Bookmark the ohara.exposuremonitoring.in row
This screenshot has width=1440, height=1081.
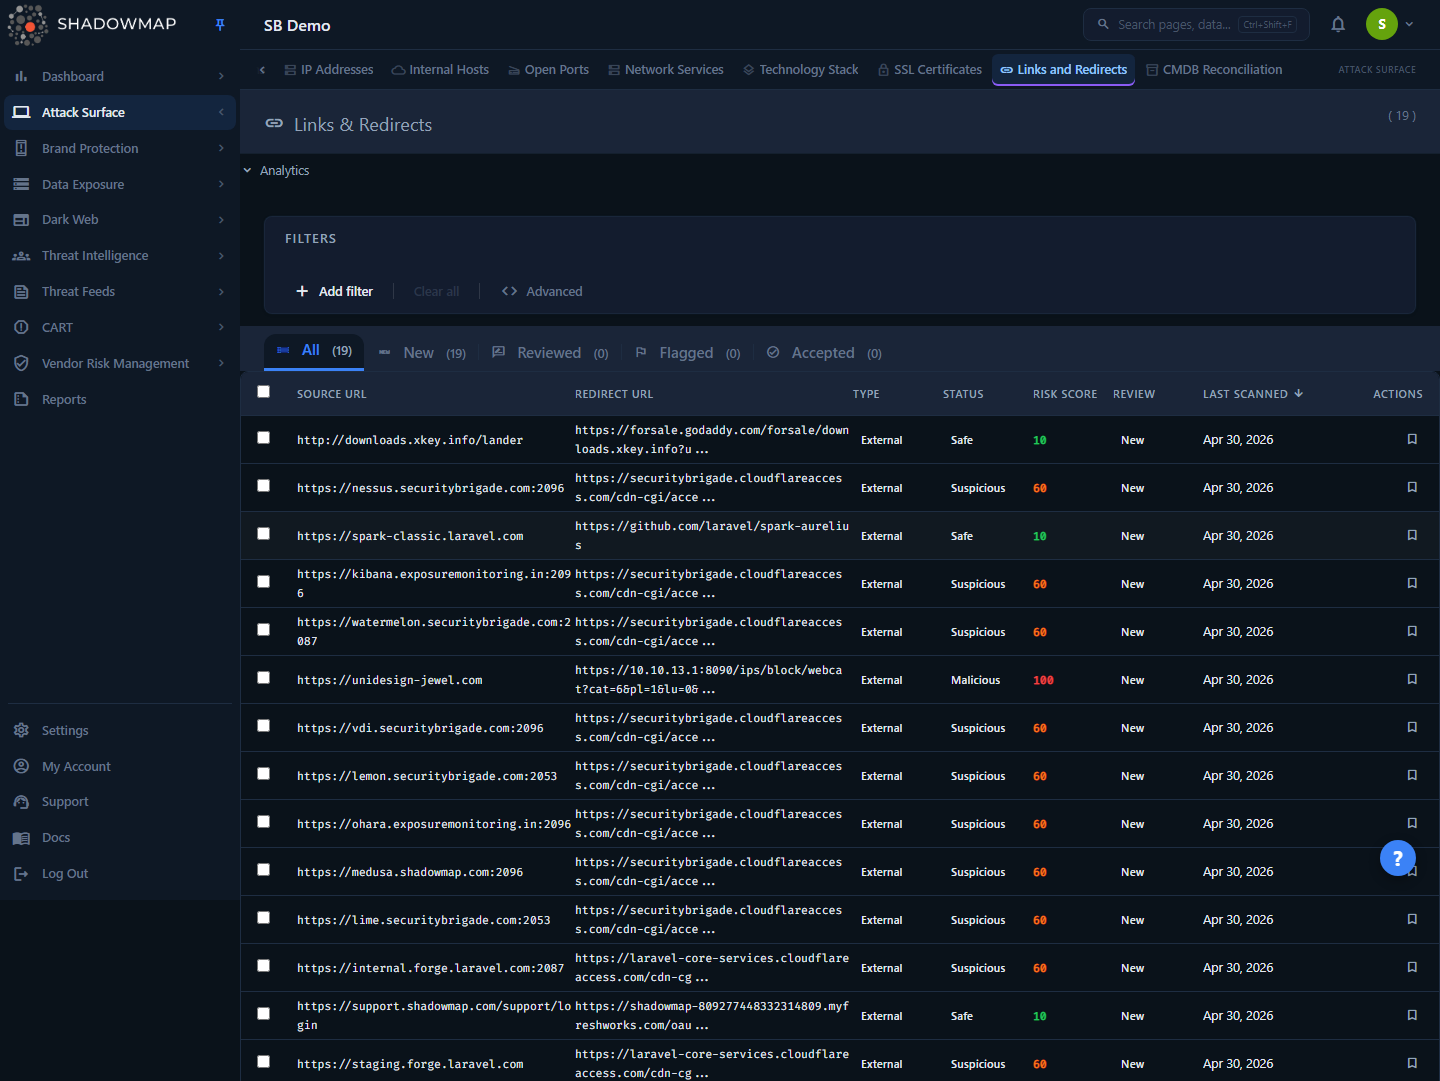1412,823
